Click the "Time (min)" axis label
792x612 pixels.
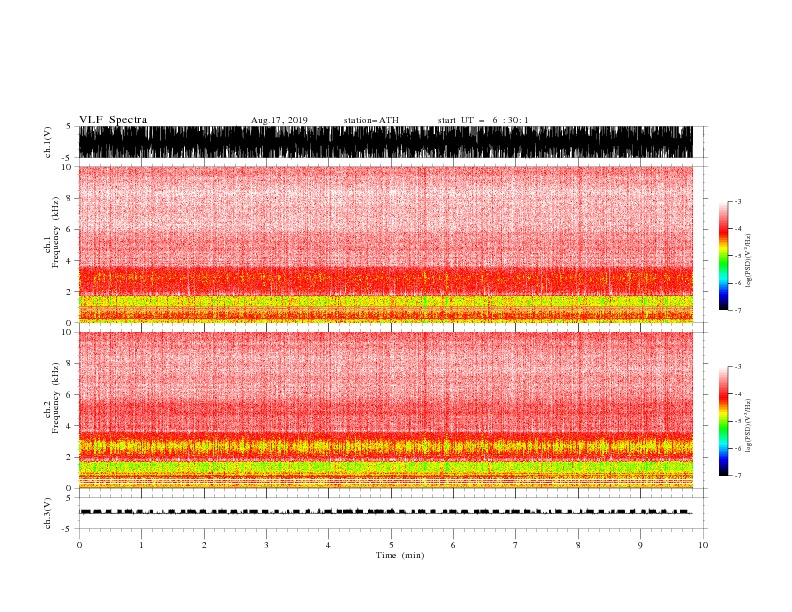pyautogui.click(x=400, y=555)
